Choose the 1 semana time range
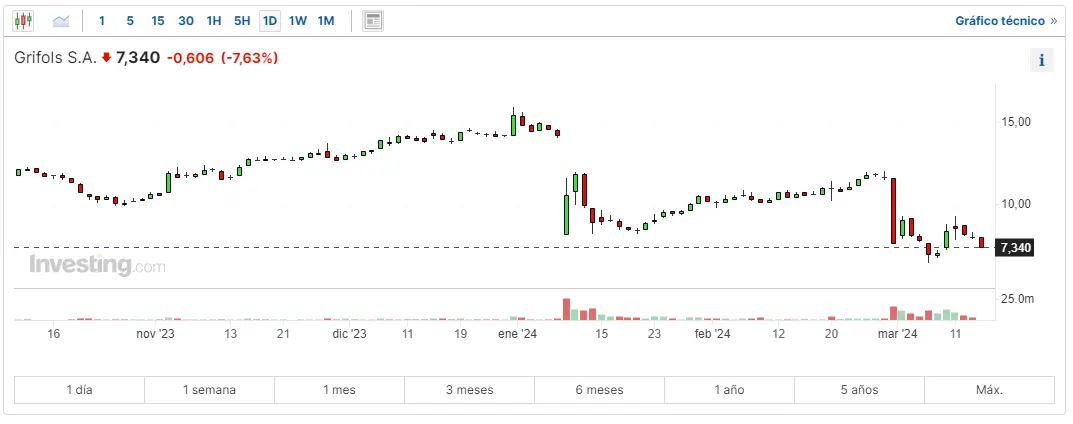Viewport: 1073px width, 424px height. (x=209, y=390)
